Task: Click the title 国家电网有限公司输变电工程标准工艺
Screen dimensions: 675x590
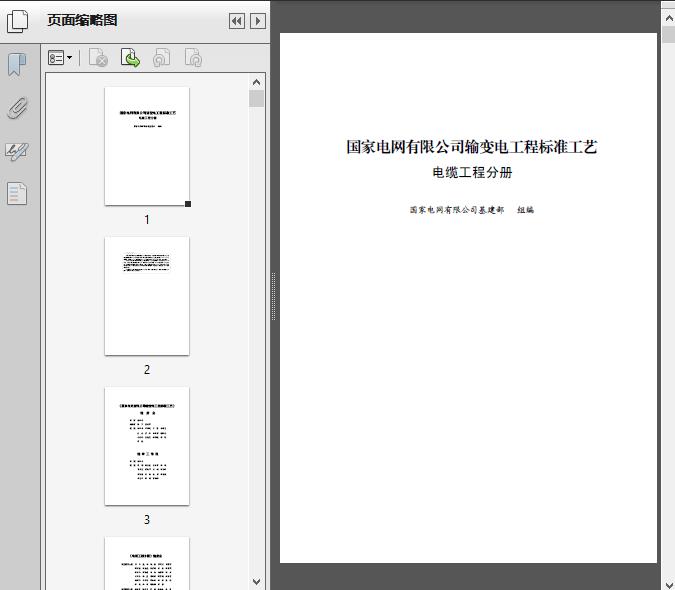Action: pyautogui.click(x=472, y=147)
